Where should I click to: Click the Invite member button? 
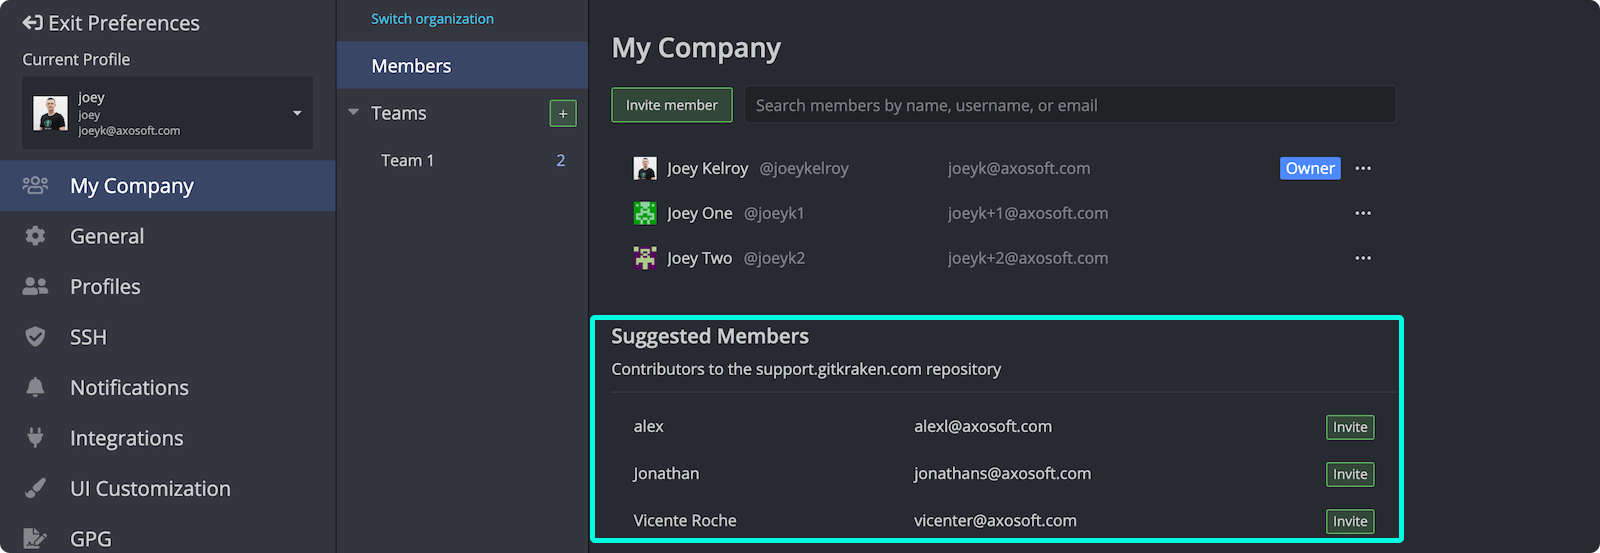[x=671, y=105]
